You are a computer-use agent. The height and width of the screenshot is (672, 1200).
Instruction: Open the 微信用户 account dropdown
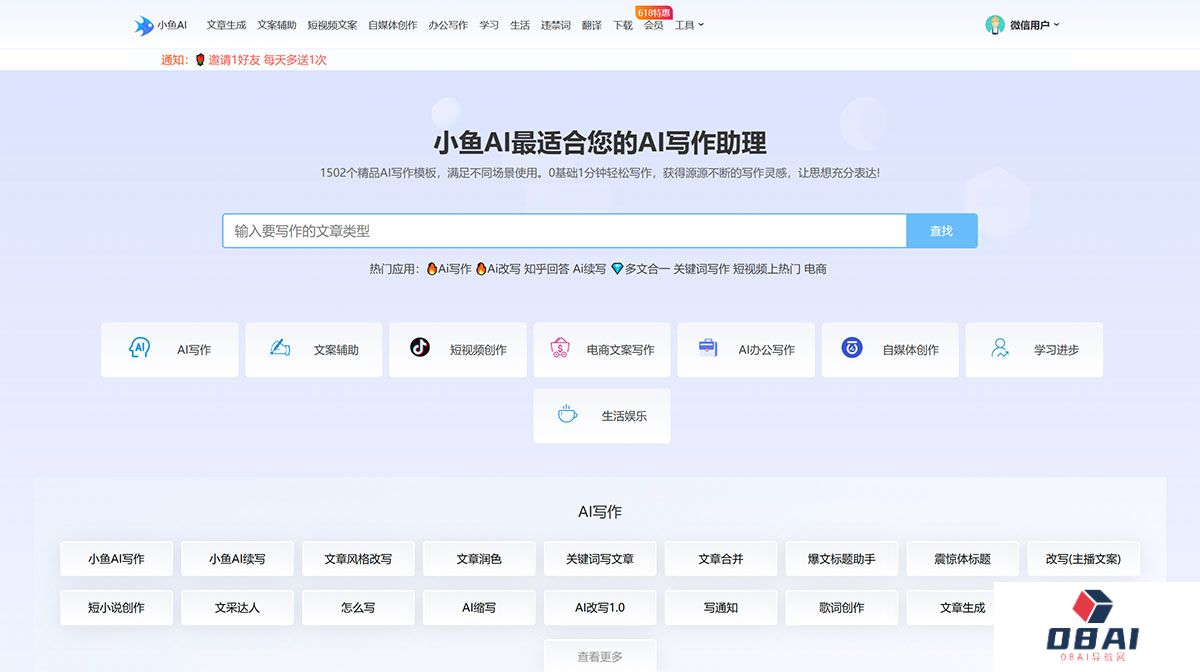[x=1034, y=25]
